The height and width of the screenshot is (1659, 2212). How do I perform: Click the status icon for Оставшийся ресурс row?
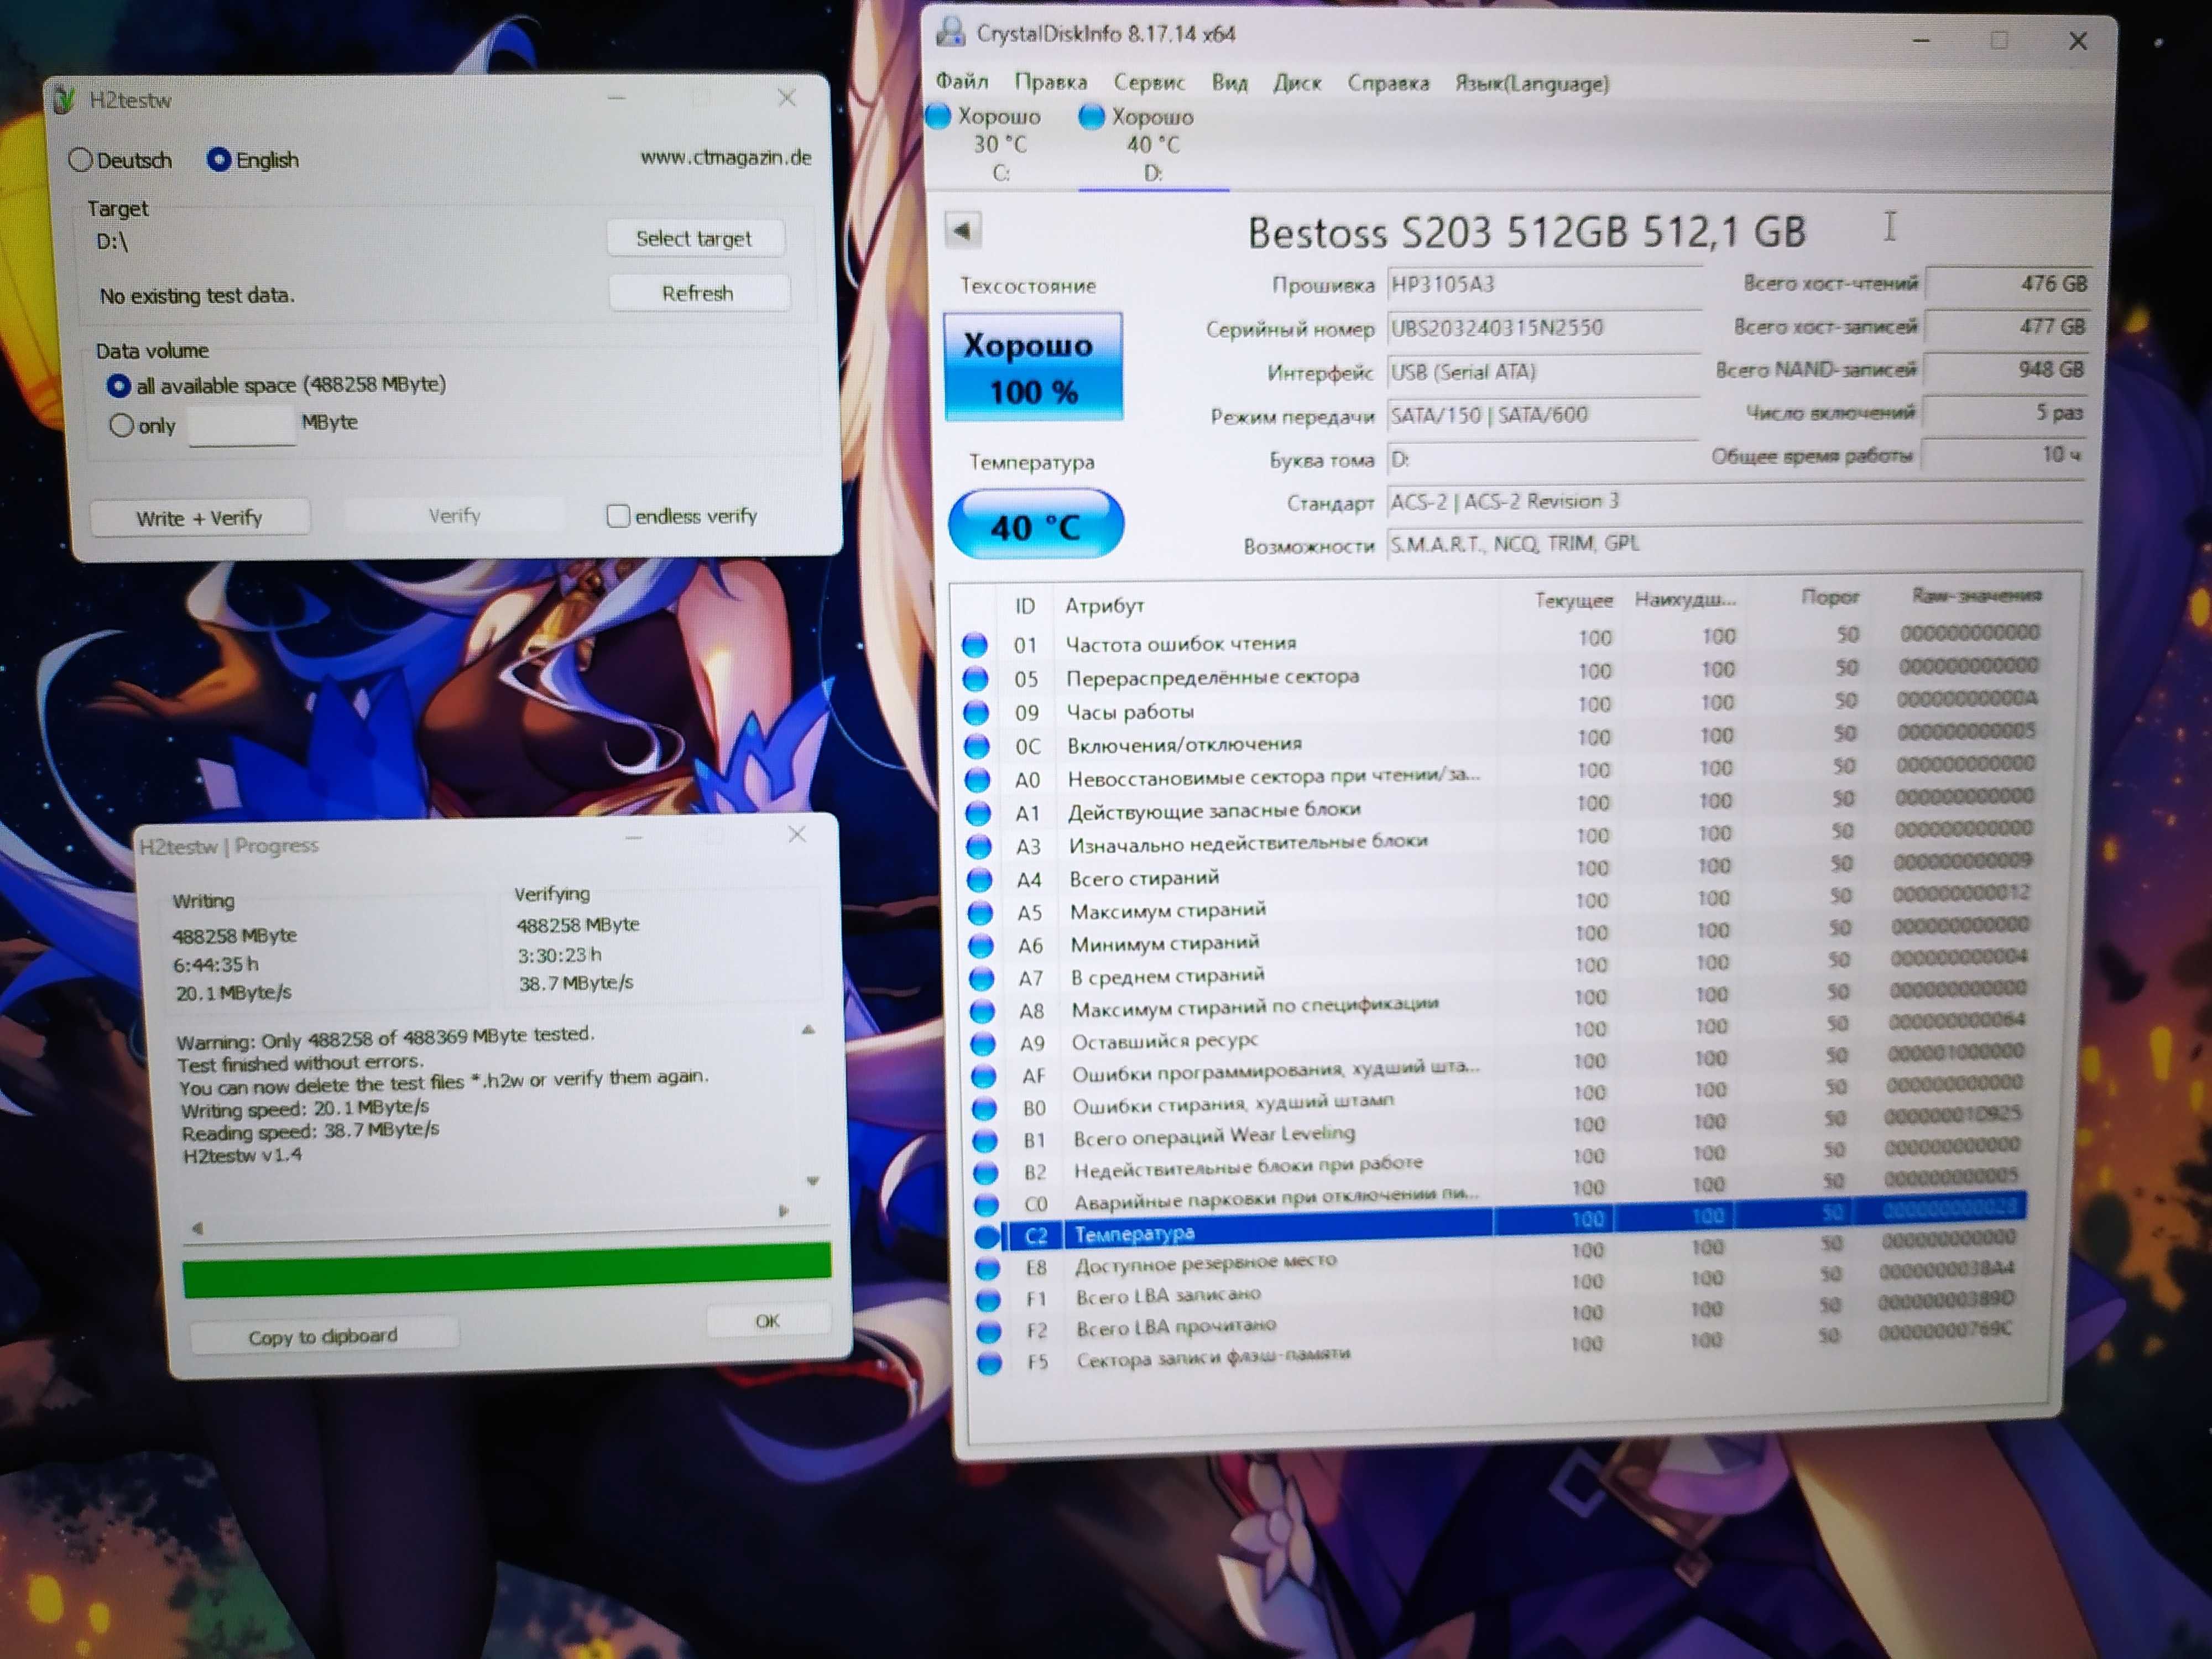(x=983, y=1043)
